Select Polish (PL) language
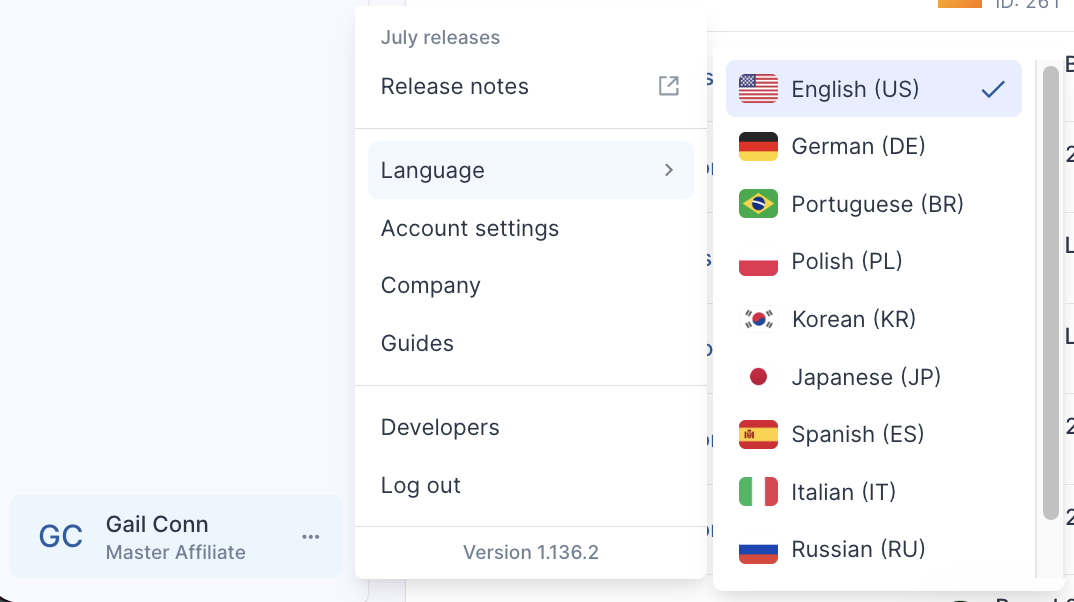Screen dimensions: 1074x602 coord(873,261)
